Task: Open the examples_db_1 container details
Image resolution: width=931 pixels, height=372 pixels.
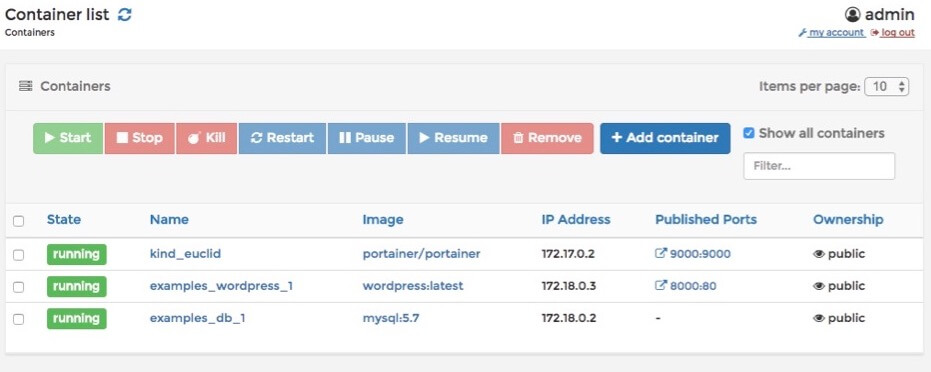Action: 198,318
